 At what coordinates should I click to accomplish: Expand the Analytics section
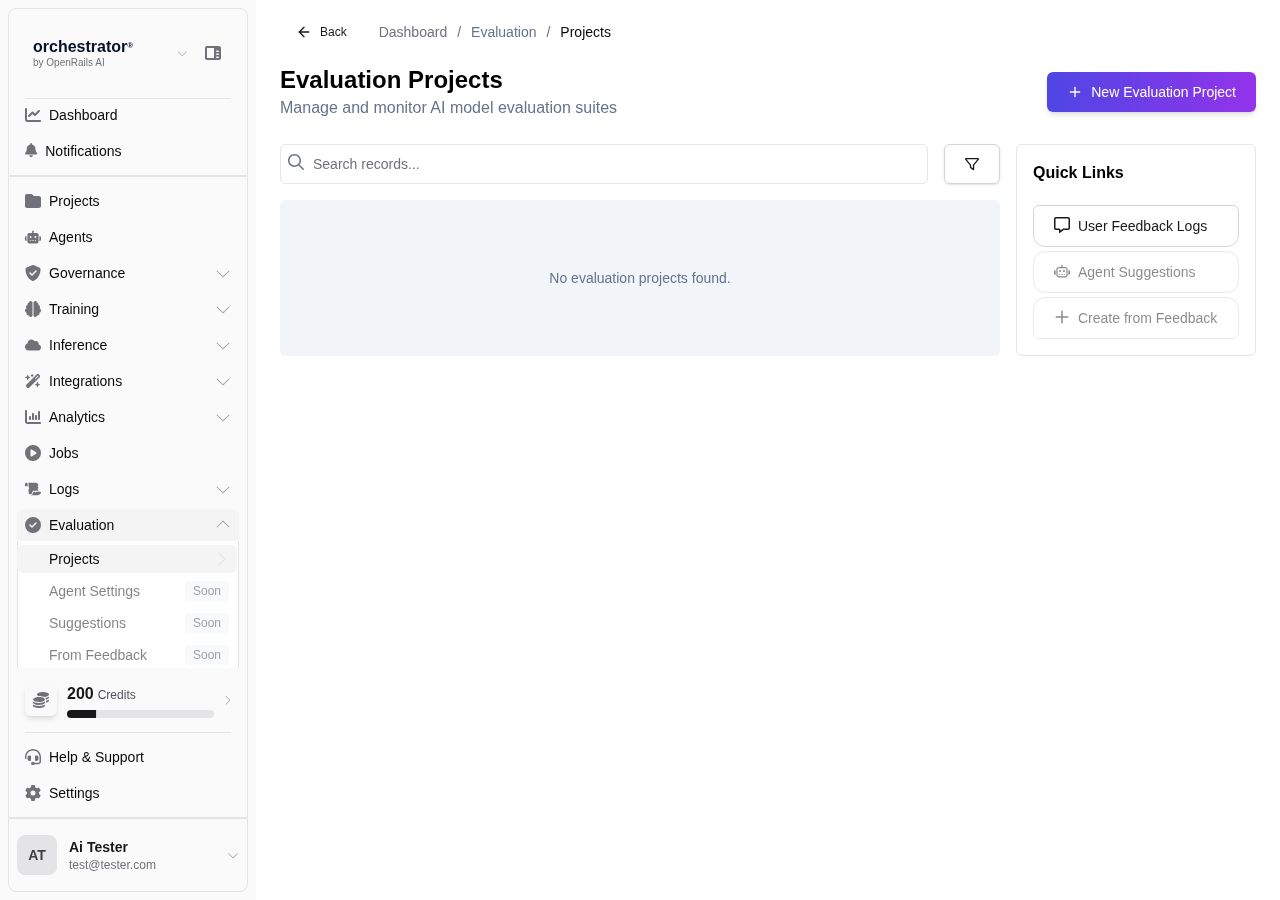pyautogui.click(x=223, y=417)
